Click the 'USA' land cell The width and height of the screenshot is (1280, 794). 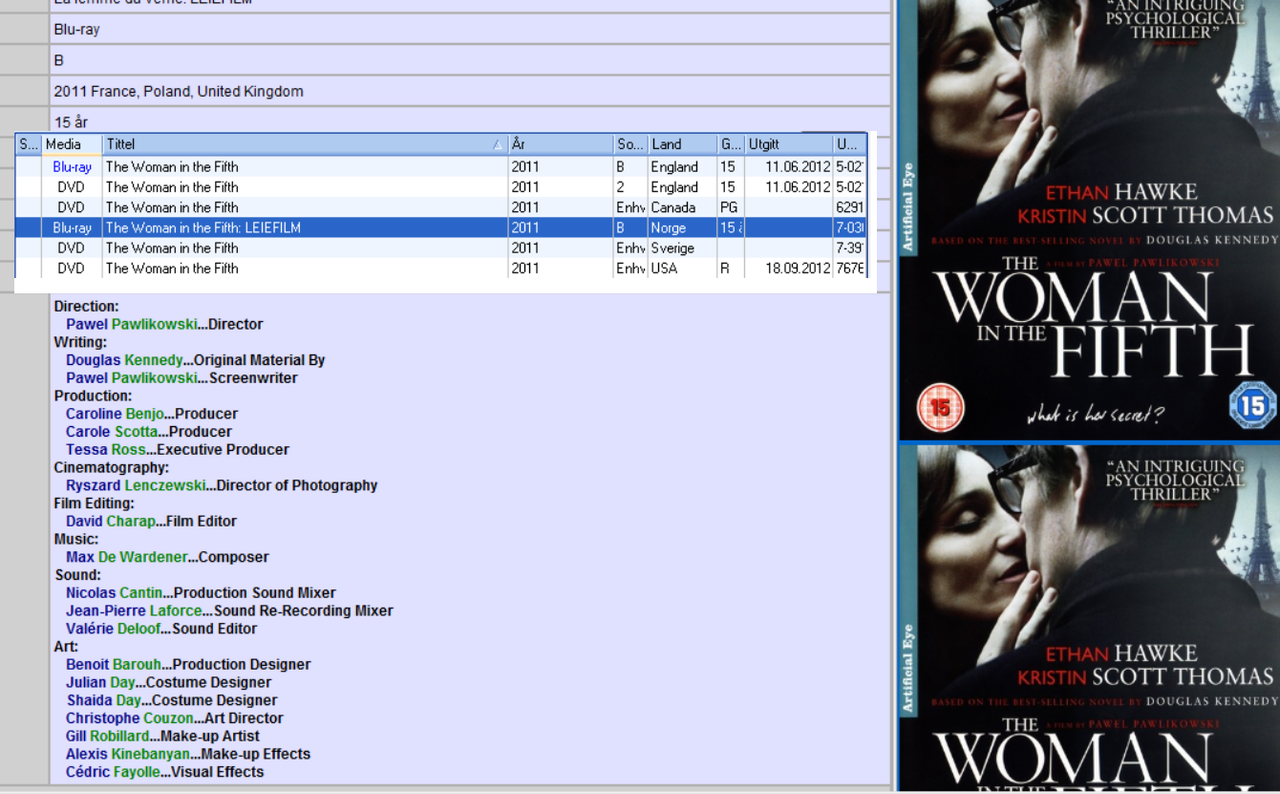coord(683,268)
